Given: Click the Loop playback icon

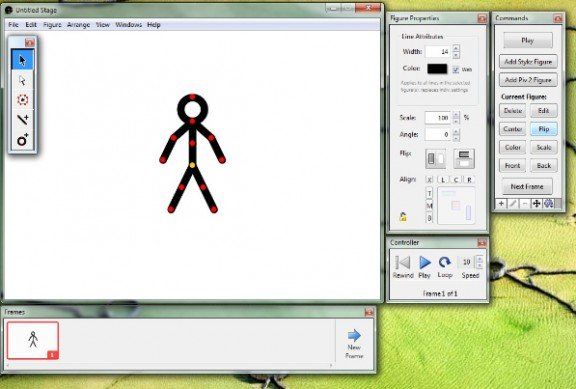Looking at the screenshot, I should coord(445,267).
